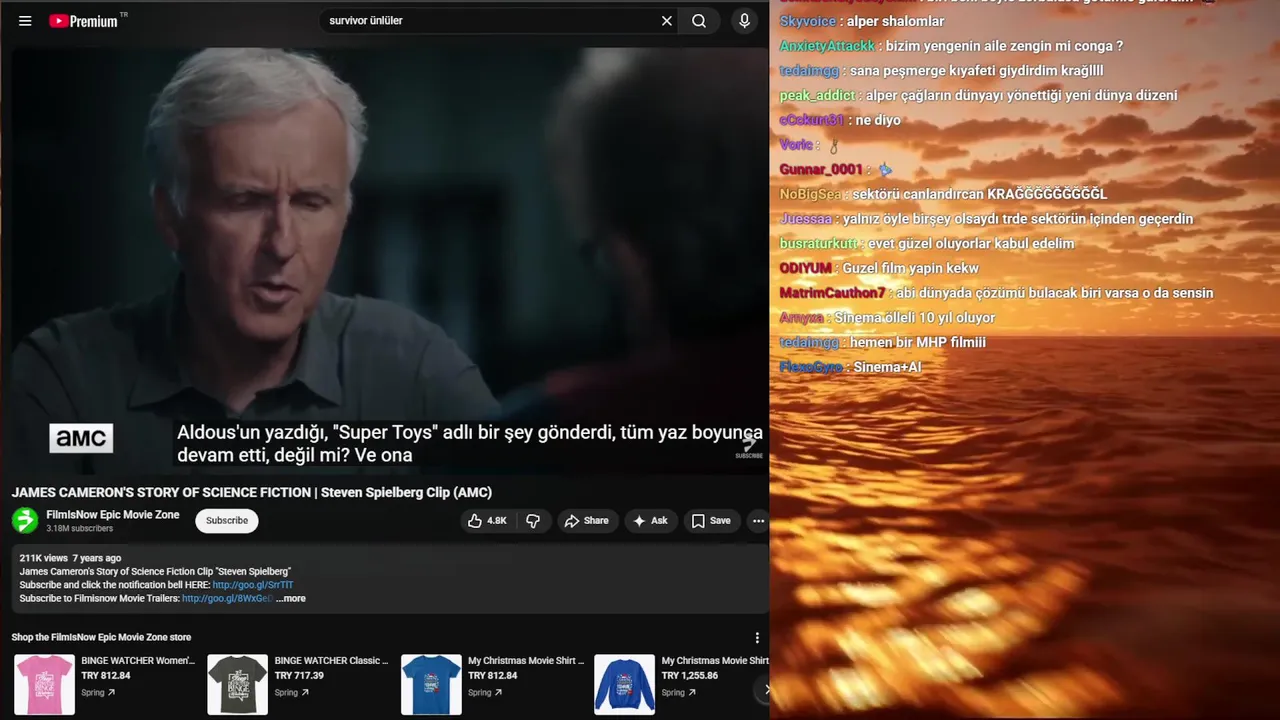Click chat message 'hemen bir MHP filmiii'
1280x720 pixels.
pyautogui.click(x=918, y=343)
